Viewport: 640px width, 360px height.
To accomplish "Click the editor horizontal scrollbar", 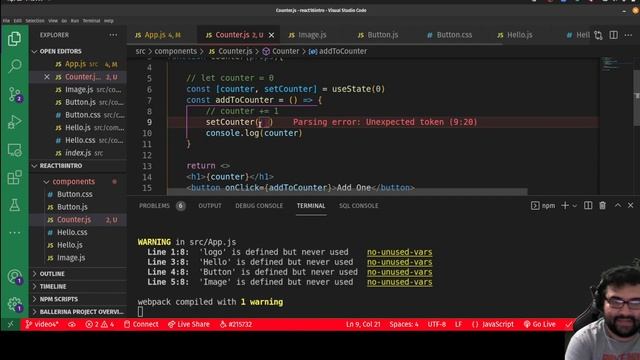I will pyautogui.click(x=347, y=192).
